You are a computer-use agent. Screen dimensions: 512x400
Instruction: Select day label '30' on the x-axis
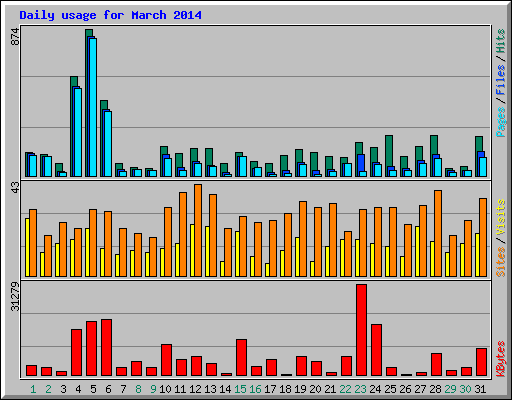click(465, 389)
